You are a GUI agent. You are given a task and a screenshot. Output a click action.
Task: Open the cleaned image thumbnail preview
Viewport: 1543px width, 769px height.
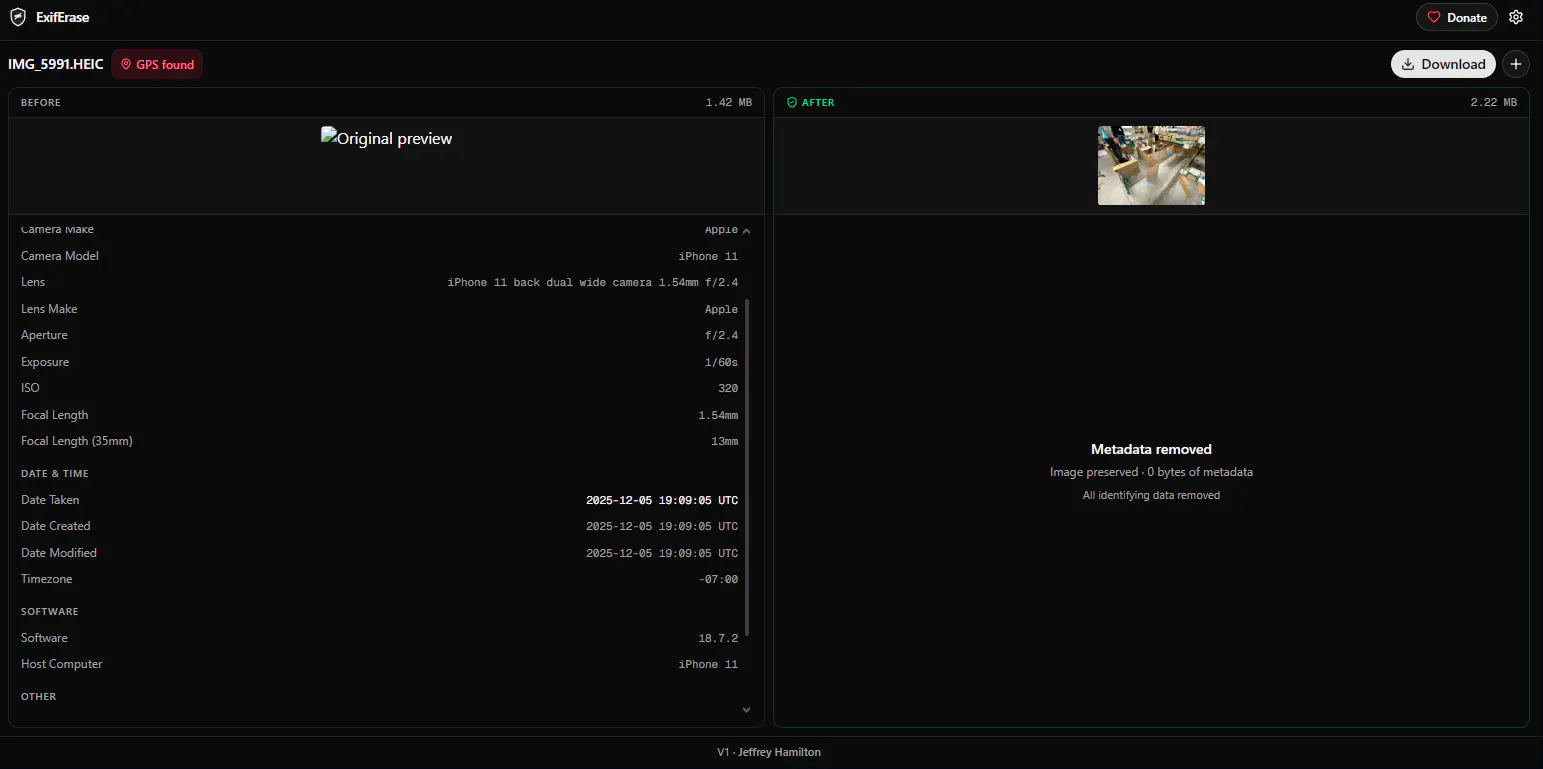pos(1151,165)
